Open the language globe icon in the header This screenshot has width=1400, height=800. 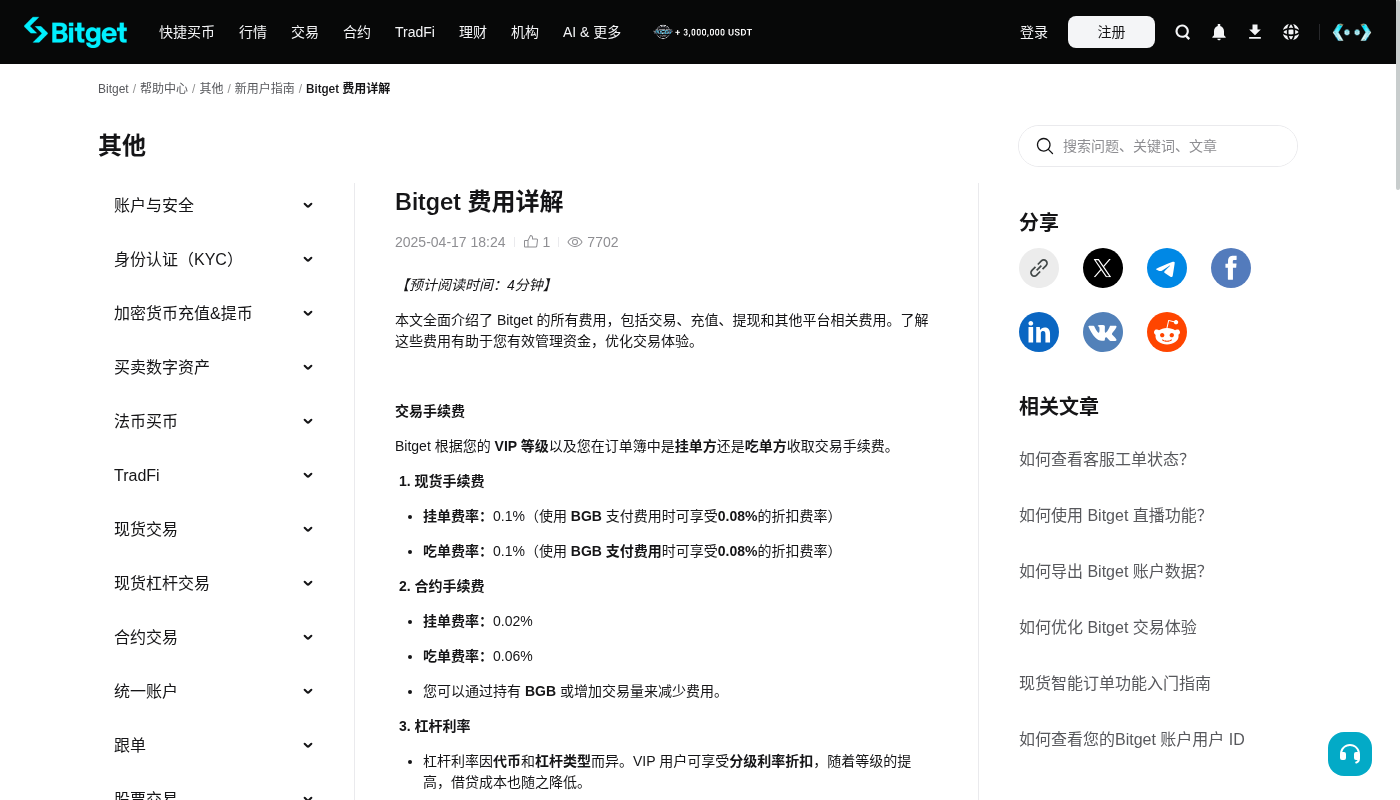[1291, 32]
